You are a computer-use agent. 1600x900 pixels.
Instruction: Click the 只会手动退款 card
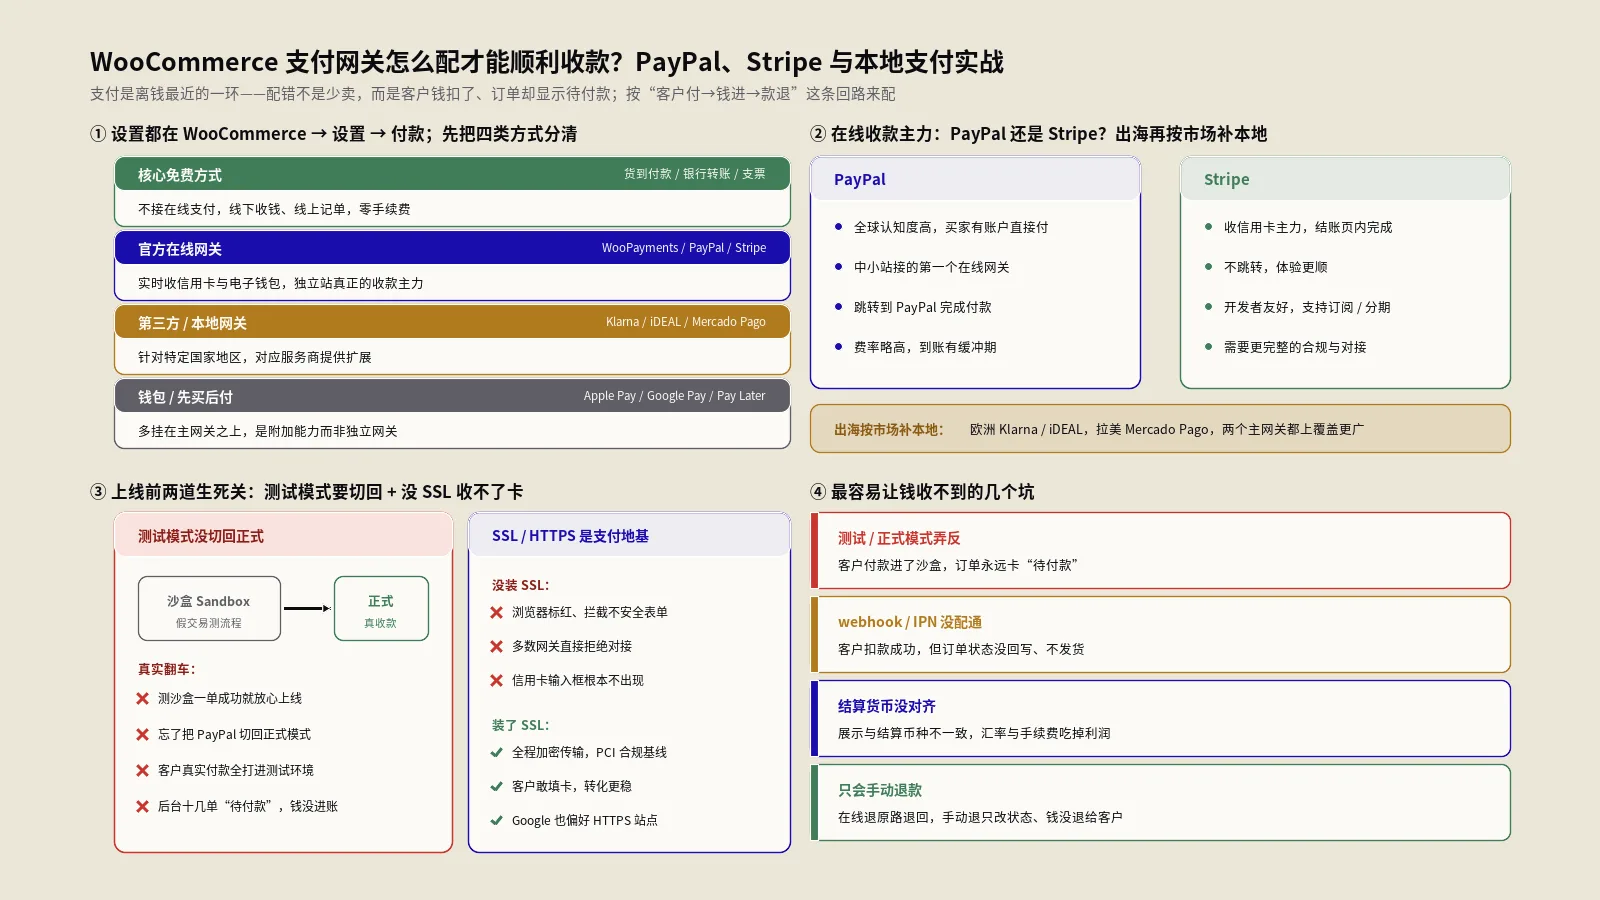[1160, 803]
